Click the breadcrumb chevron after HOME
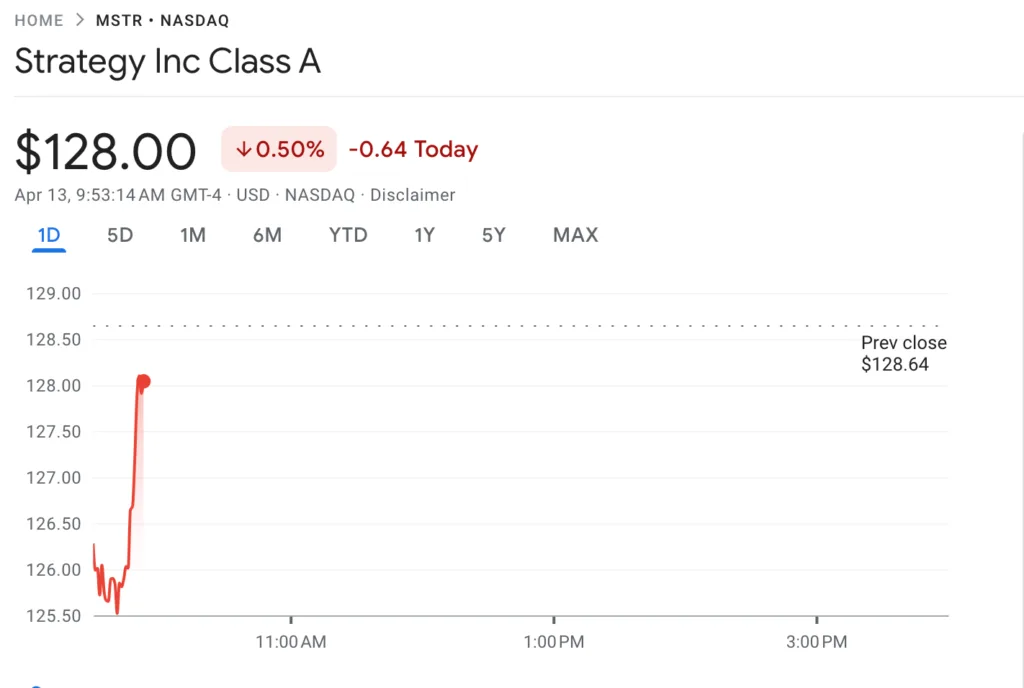 point(77,19)
